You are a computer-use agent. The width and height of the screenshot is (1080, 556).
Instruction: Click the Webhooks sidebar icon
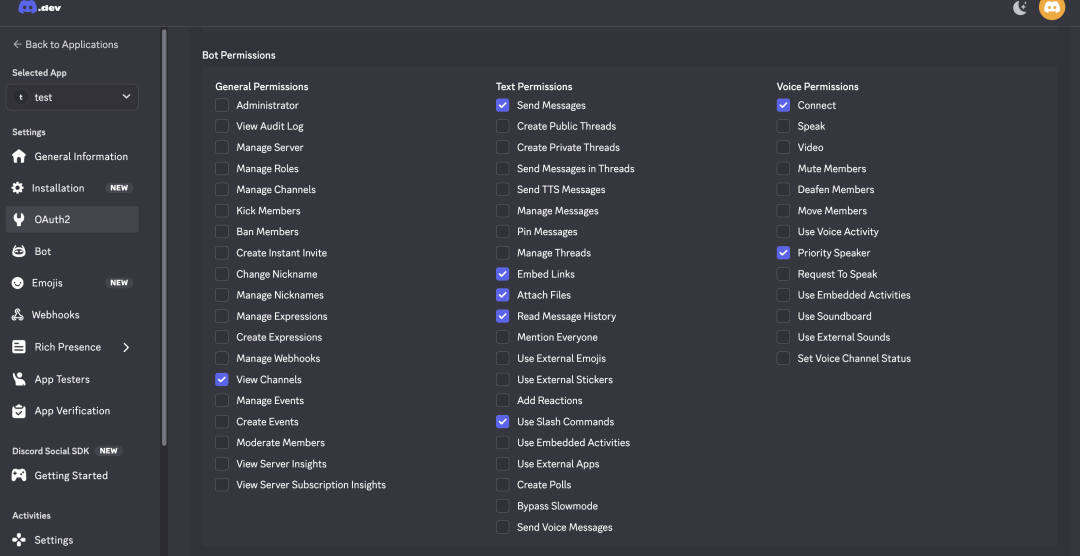click(18, 315)
